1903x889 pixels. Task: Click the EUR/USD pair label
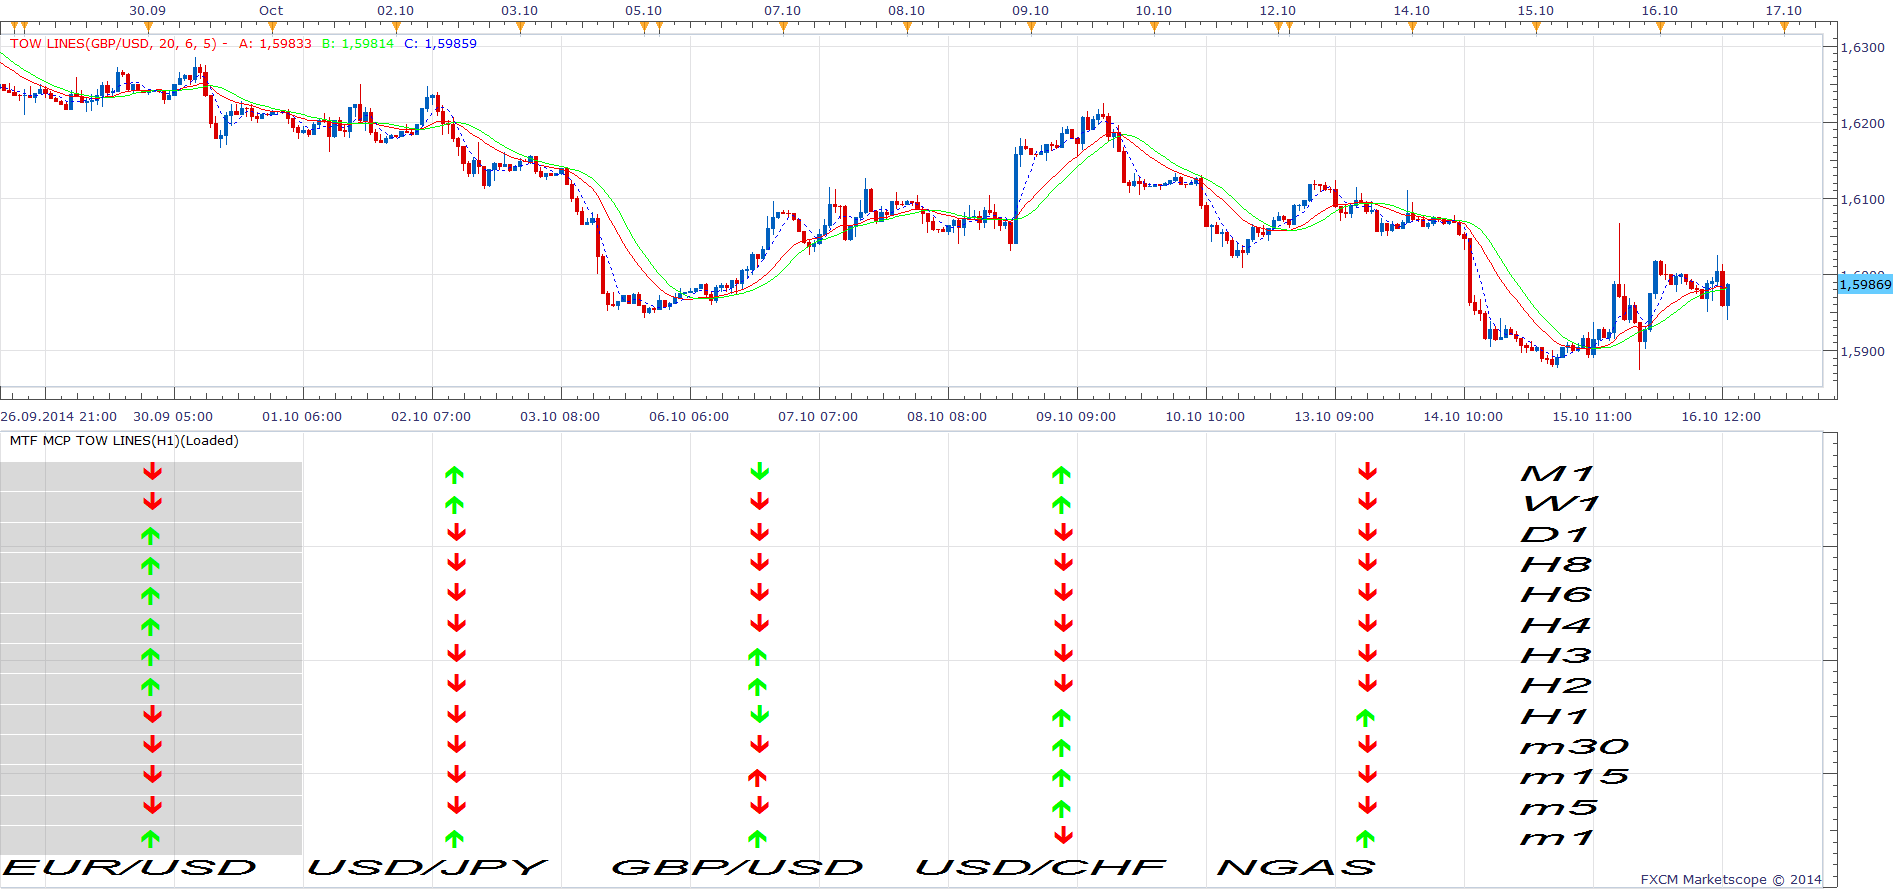[x=131, y=868]
